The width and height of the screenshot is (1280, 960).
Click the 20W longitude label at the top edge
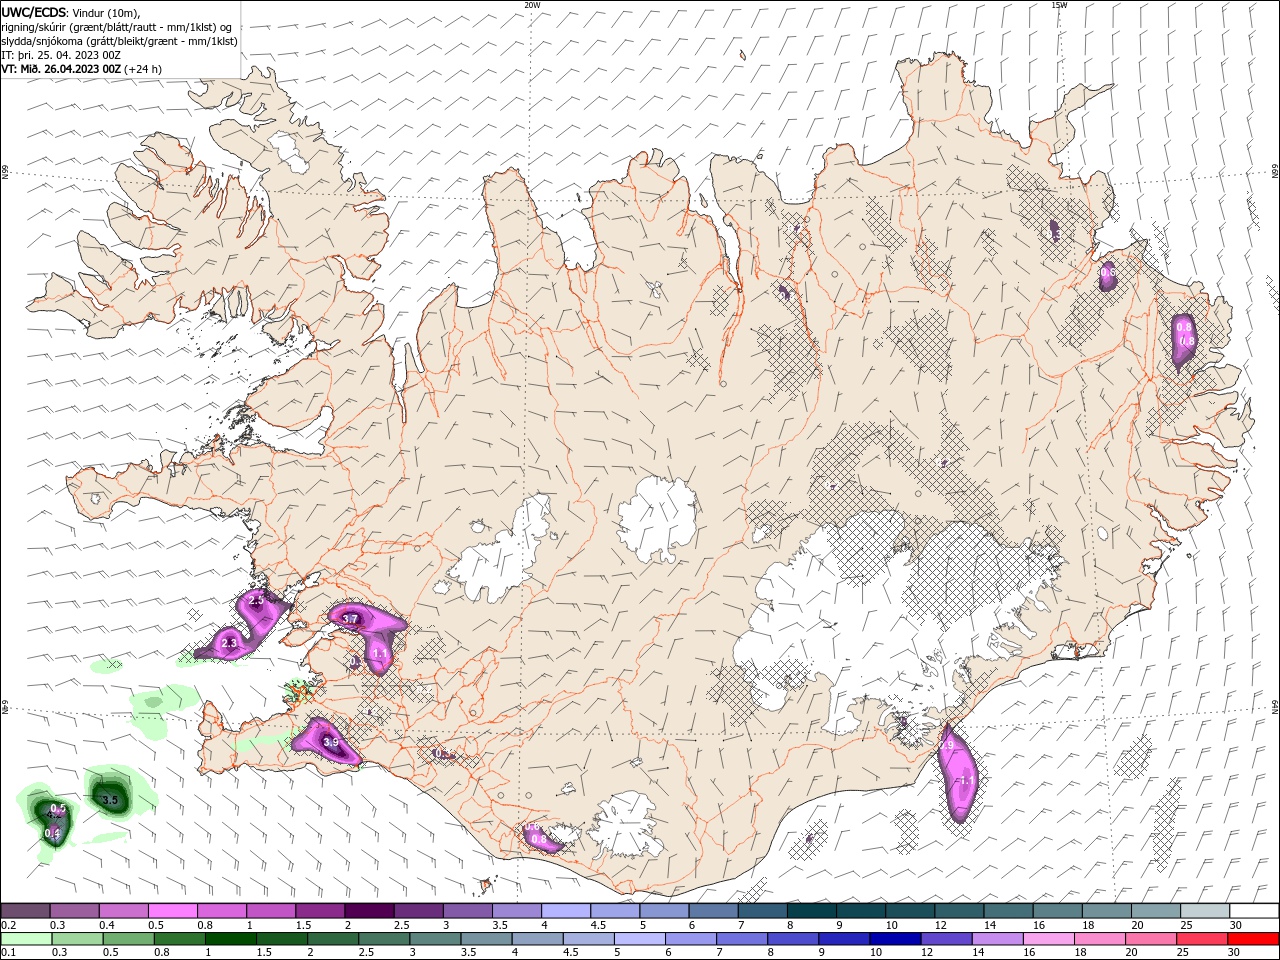click(x=533, y=5)
